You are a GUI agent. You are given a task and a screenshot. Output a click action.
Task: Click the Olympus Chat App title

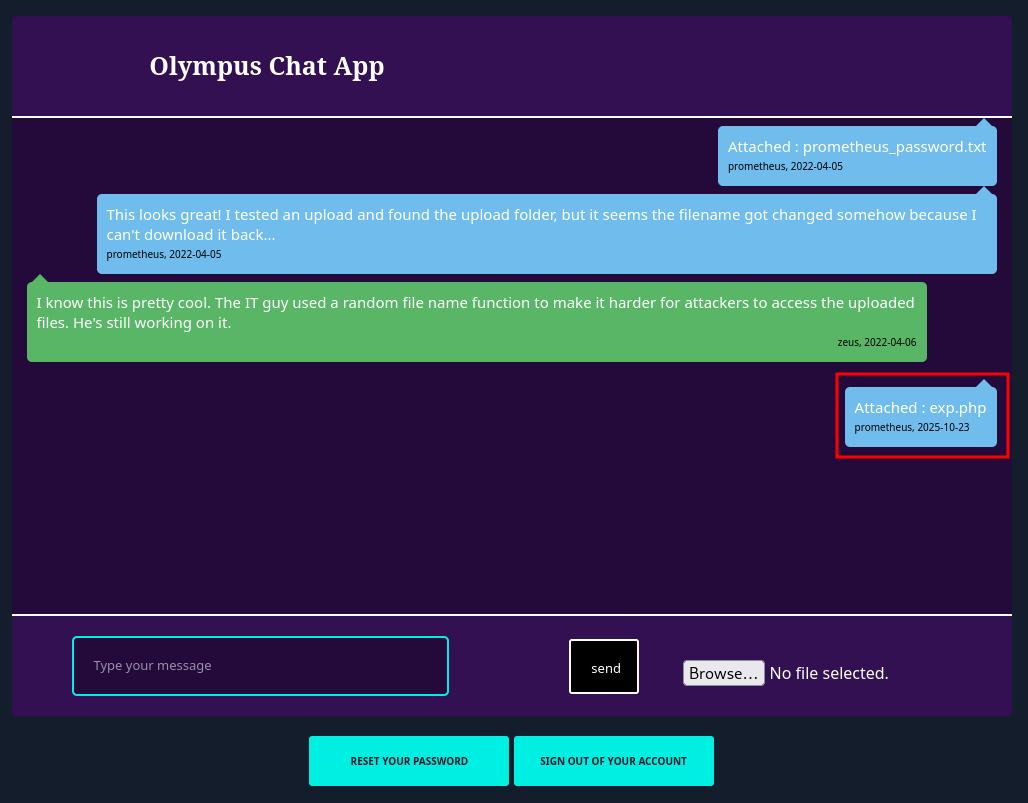click(267, 66)
